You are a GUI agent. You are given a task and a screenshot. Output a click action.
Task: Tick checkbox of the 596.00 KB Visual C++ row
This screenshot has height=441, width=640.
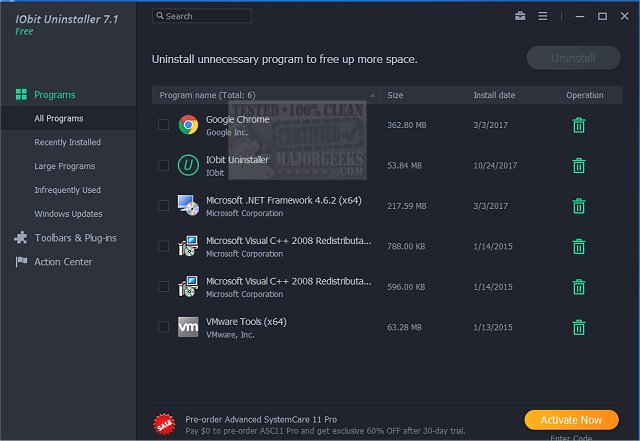[163, 286]
